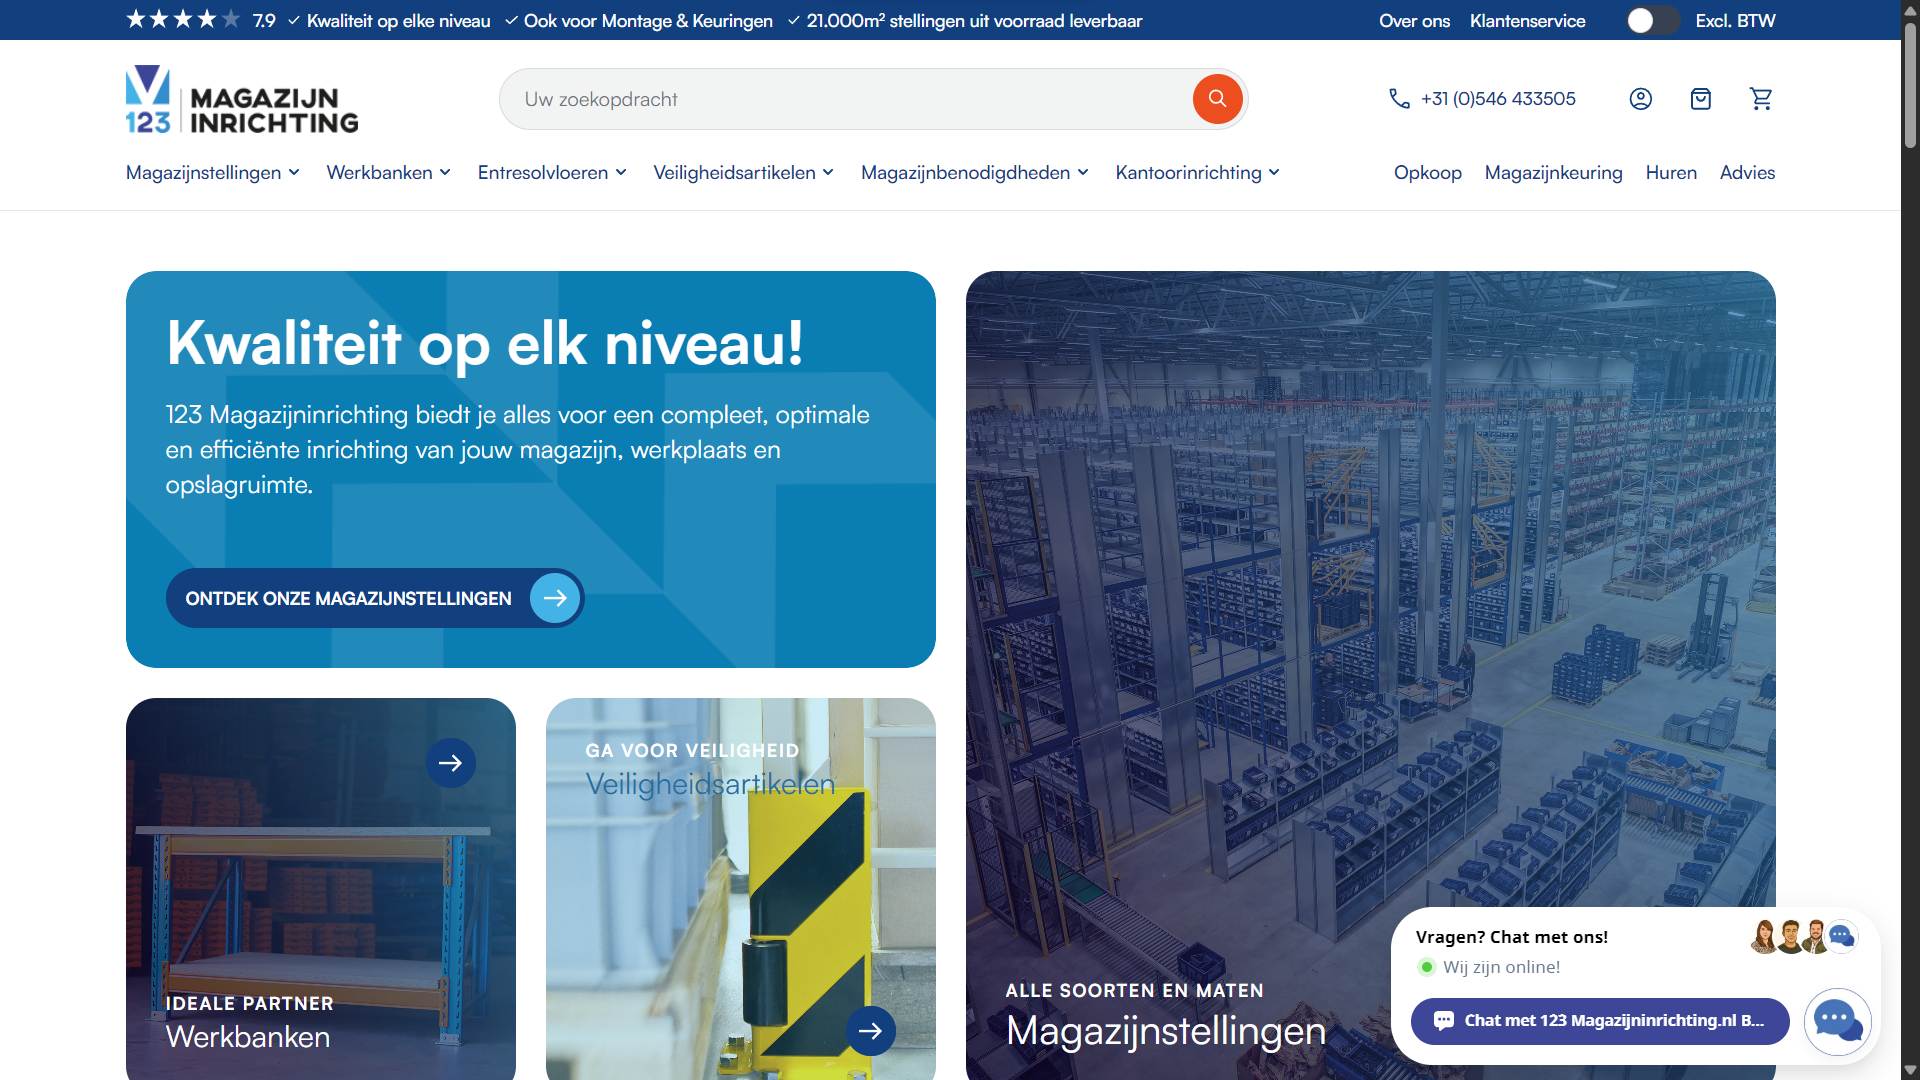Start chat with 123 Magazijninrichting.nl button
Screen dimensions: 1920x1080
pos(1600,1021)
